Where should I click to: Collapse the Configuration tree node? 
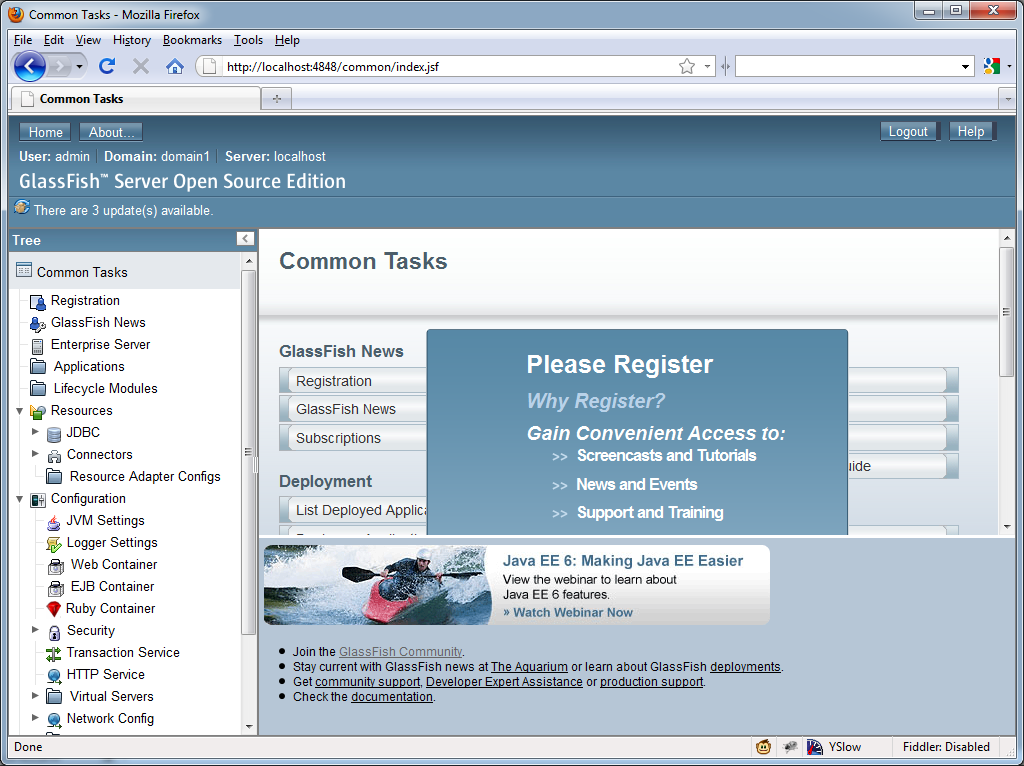(20, 499)
